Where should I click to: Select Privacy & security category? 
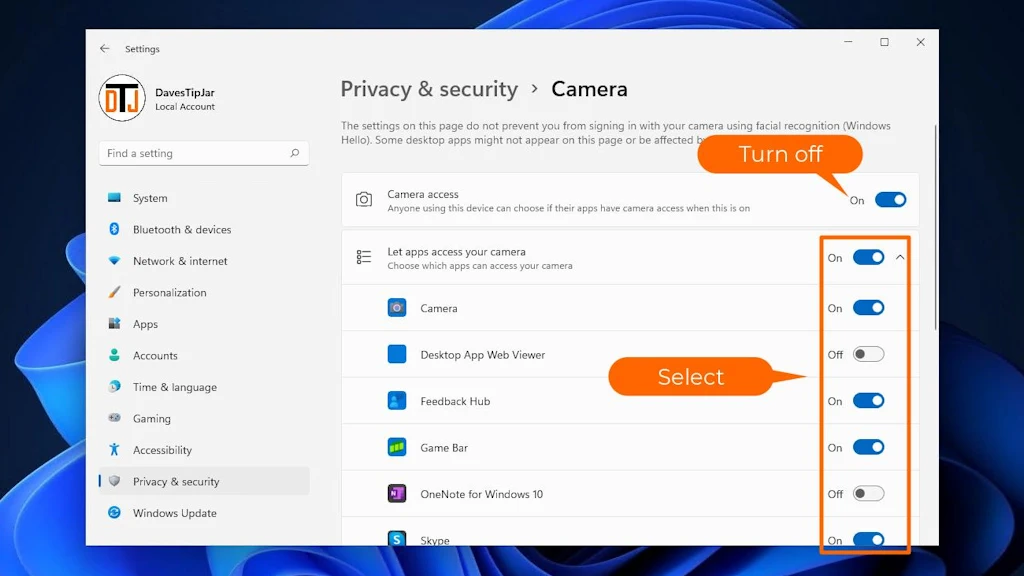pos(204,481)
